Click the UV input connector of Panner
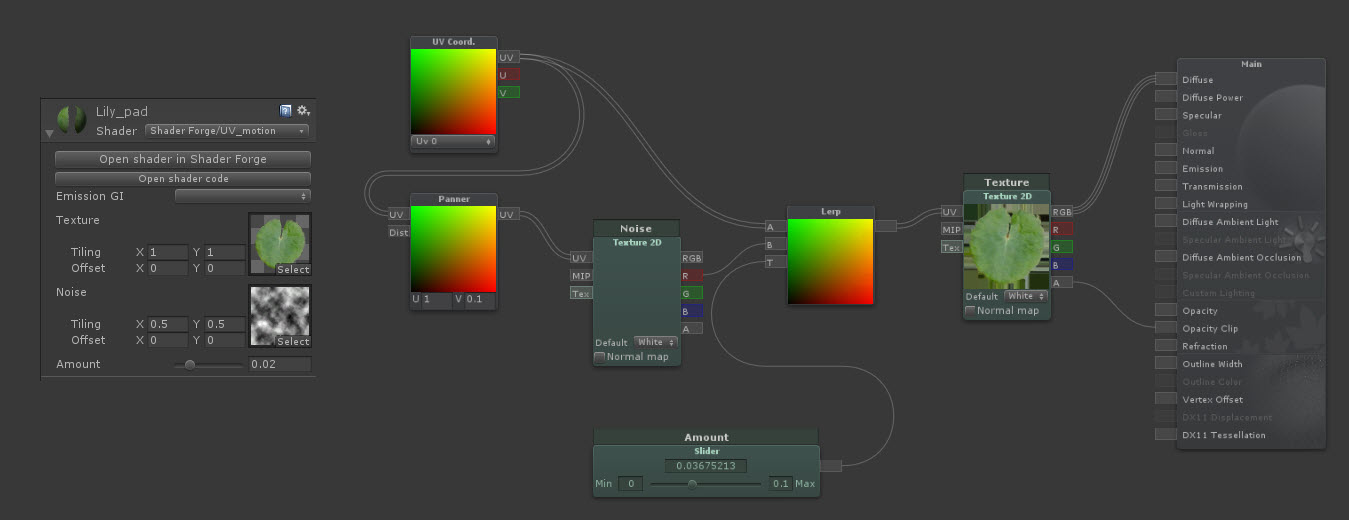The image size is (1349, 520). coord(398,214)
